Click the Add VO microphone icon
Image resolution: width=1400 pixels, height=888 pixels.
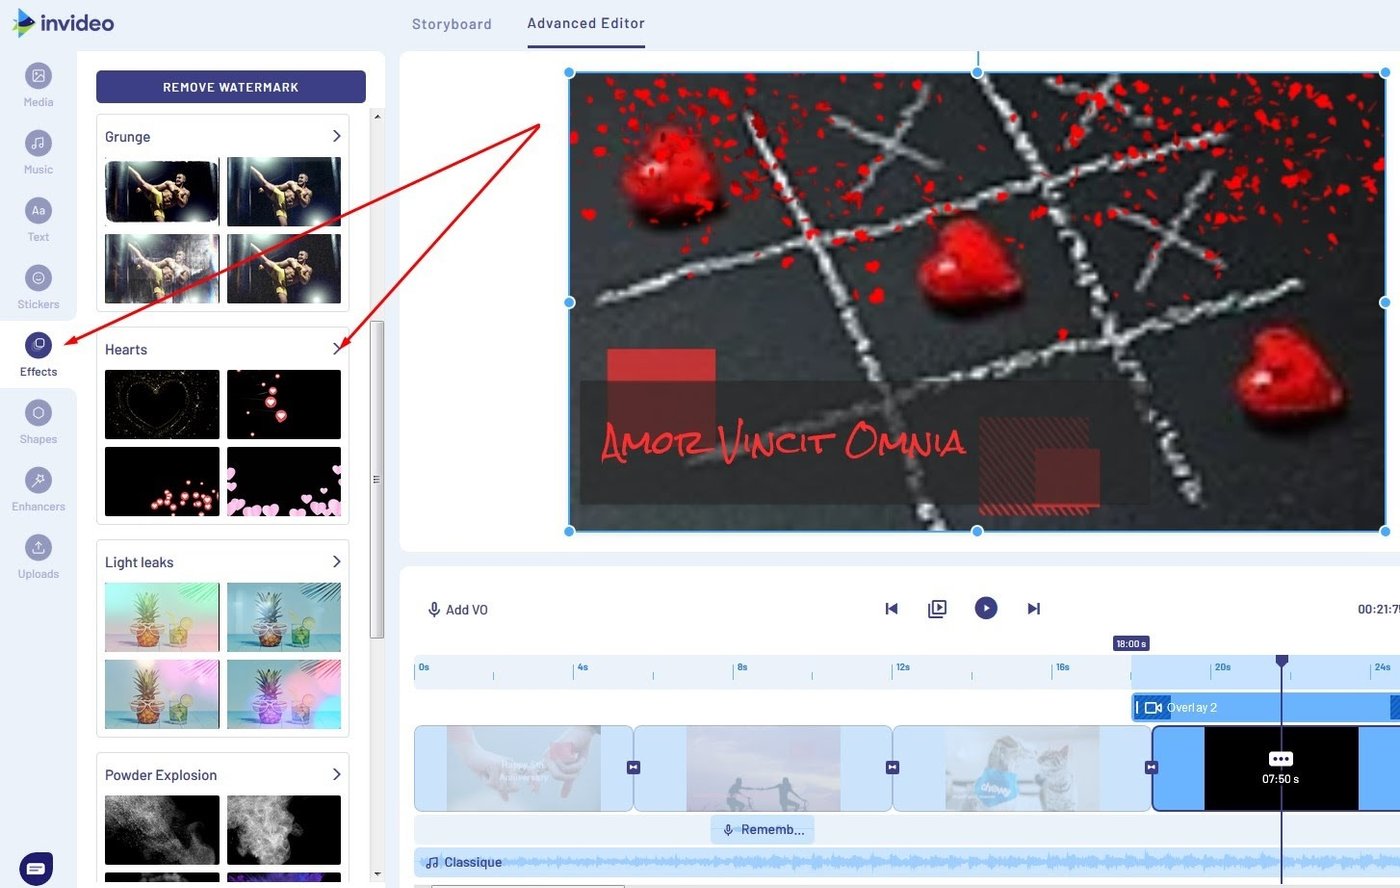click(435, 609)
